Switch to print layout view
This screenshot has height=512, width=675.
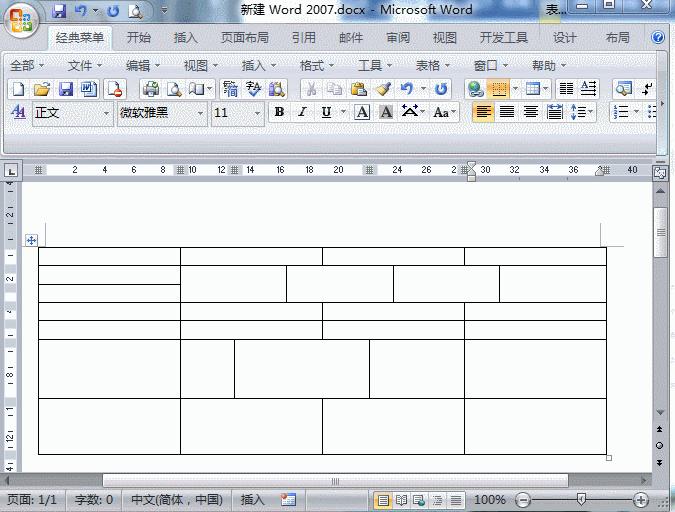[383, 500]
